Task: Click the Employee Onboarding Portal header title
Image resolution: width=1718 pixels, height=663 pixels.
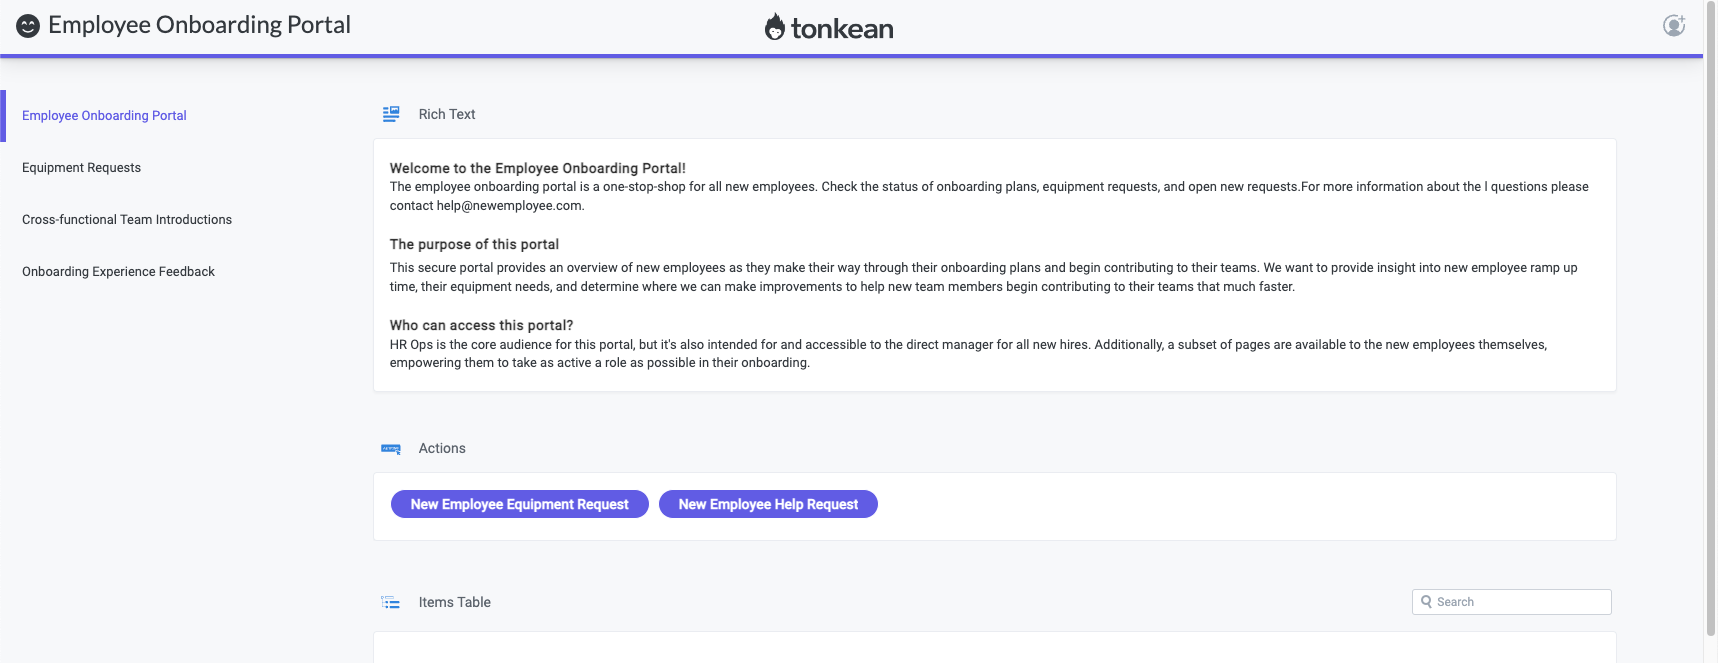Action: tap(199, 25)
